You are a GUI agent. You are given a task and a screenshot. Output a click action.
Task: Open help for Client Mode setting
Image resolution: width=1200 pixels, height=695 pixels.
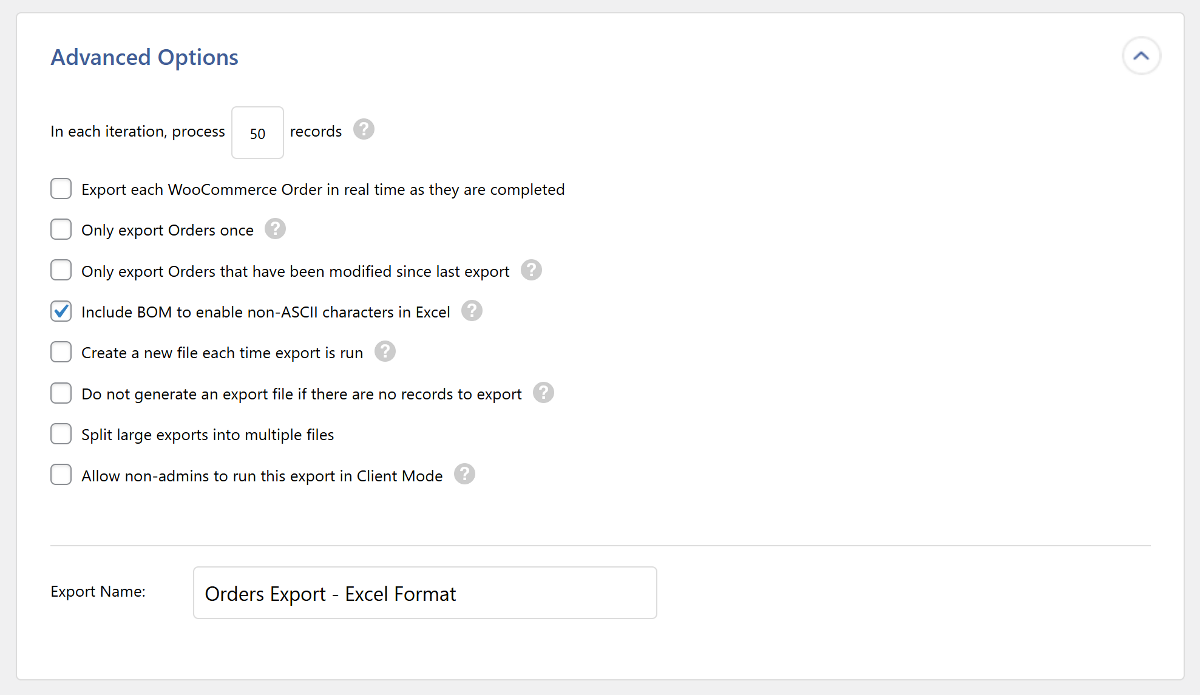464,474
